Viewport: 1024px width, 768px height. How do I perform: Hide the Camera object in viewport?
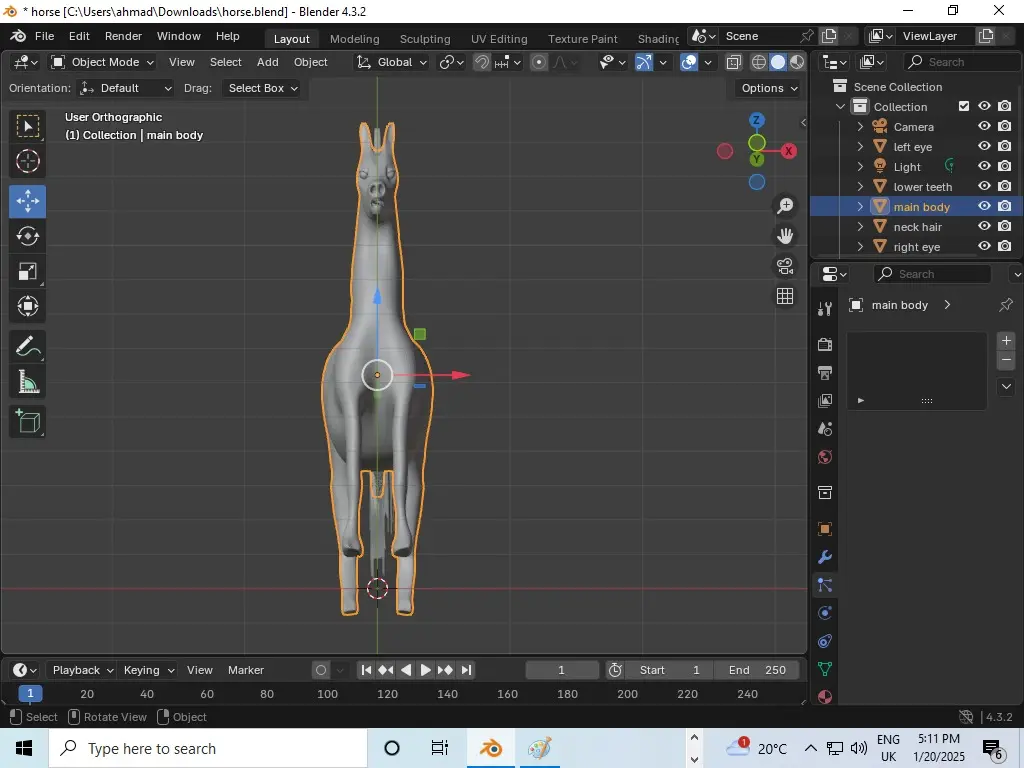pos(984,126)
